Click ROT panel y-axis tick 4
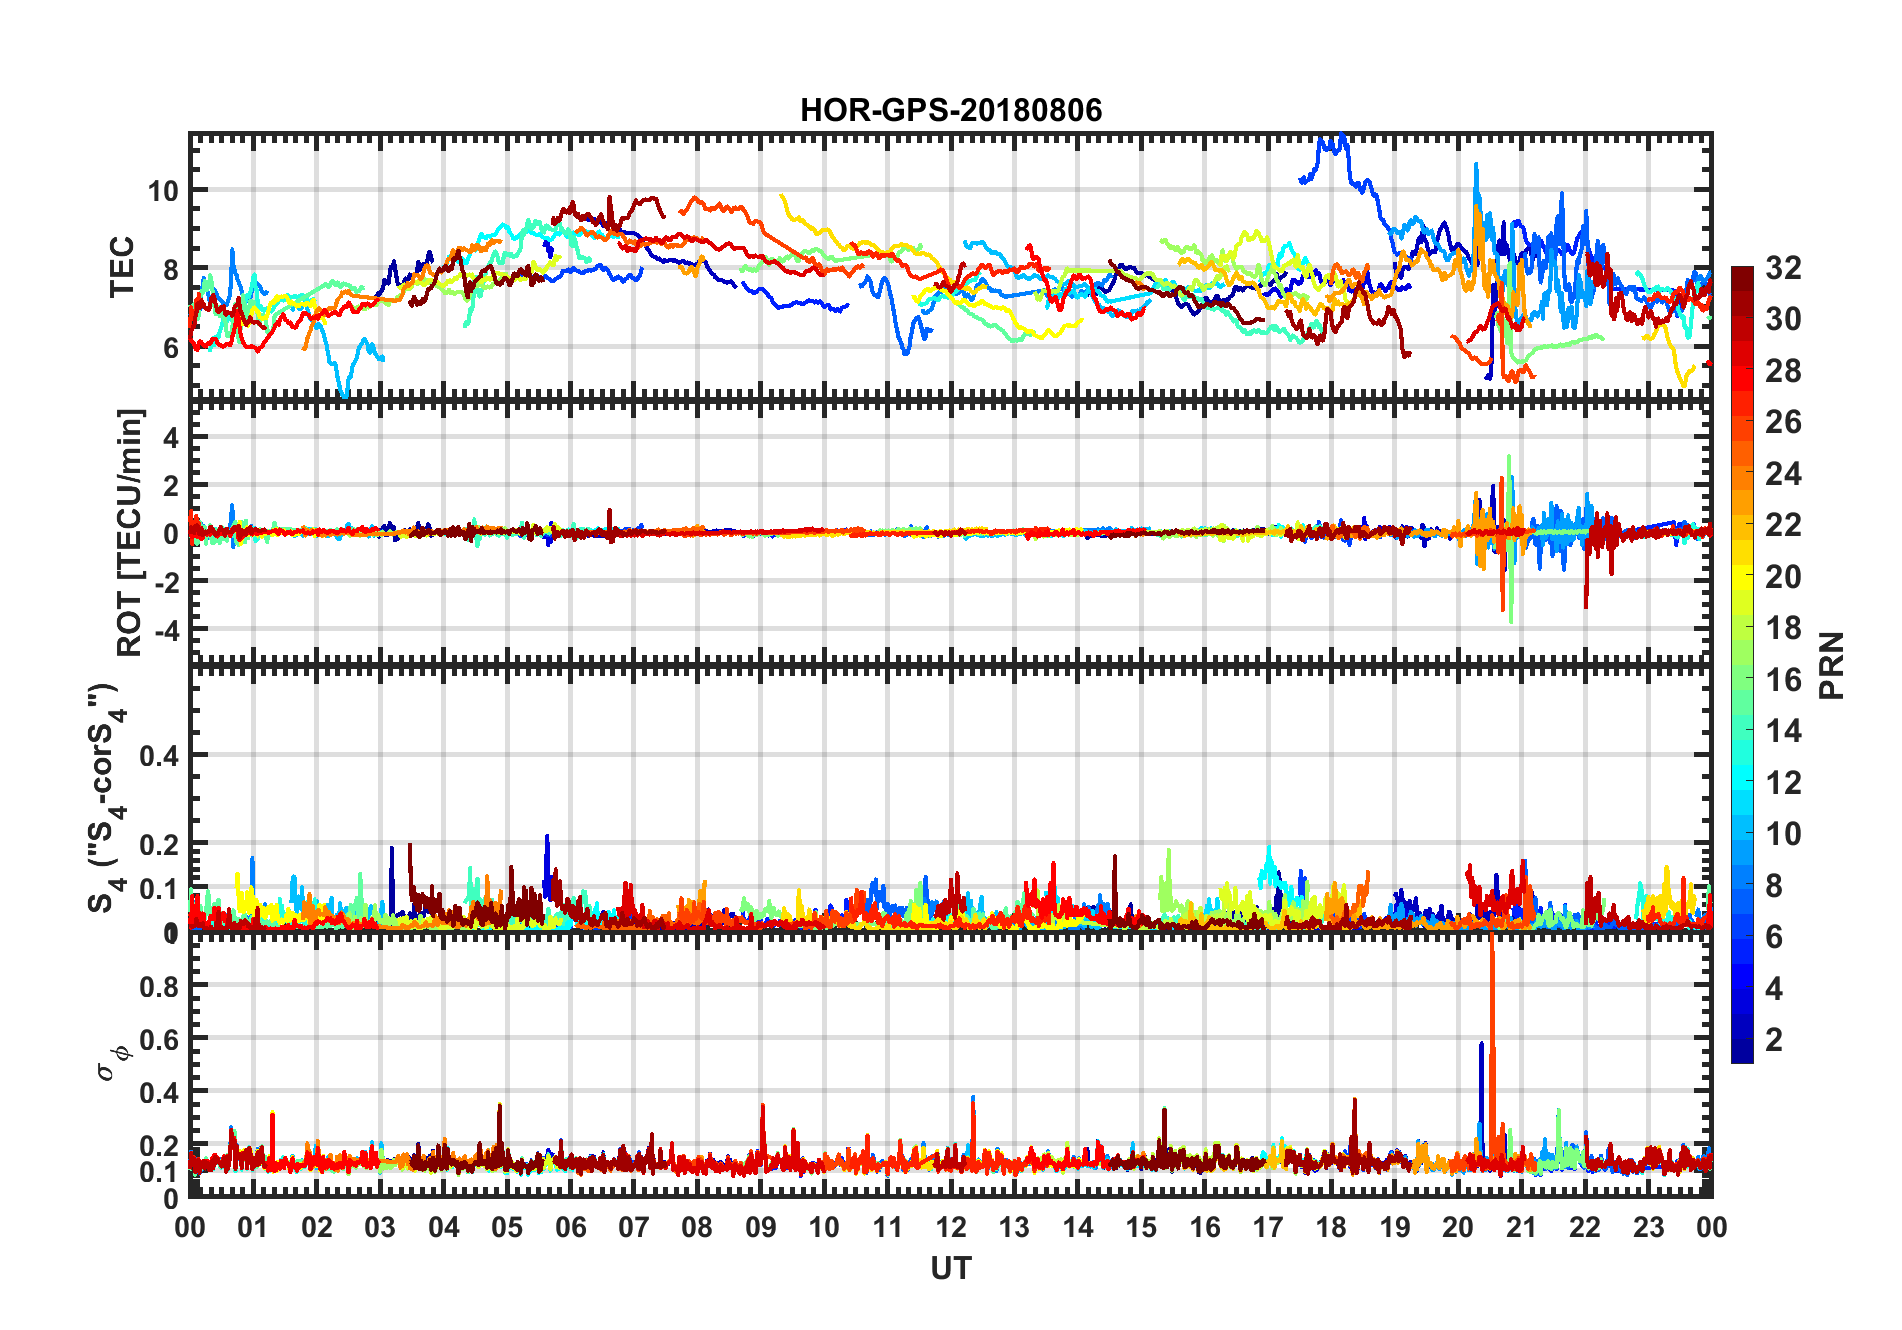Screen dimensions: 1902x1330 pos(171,437)
